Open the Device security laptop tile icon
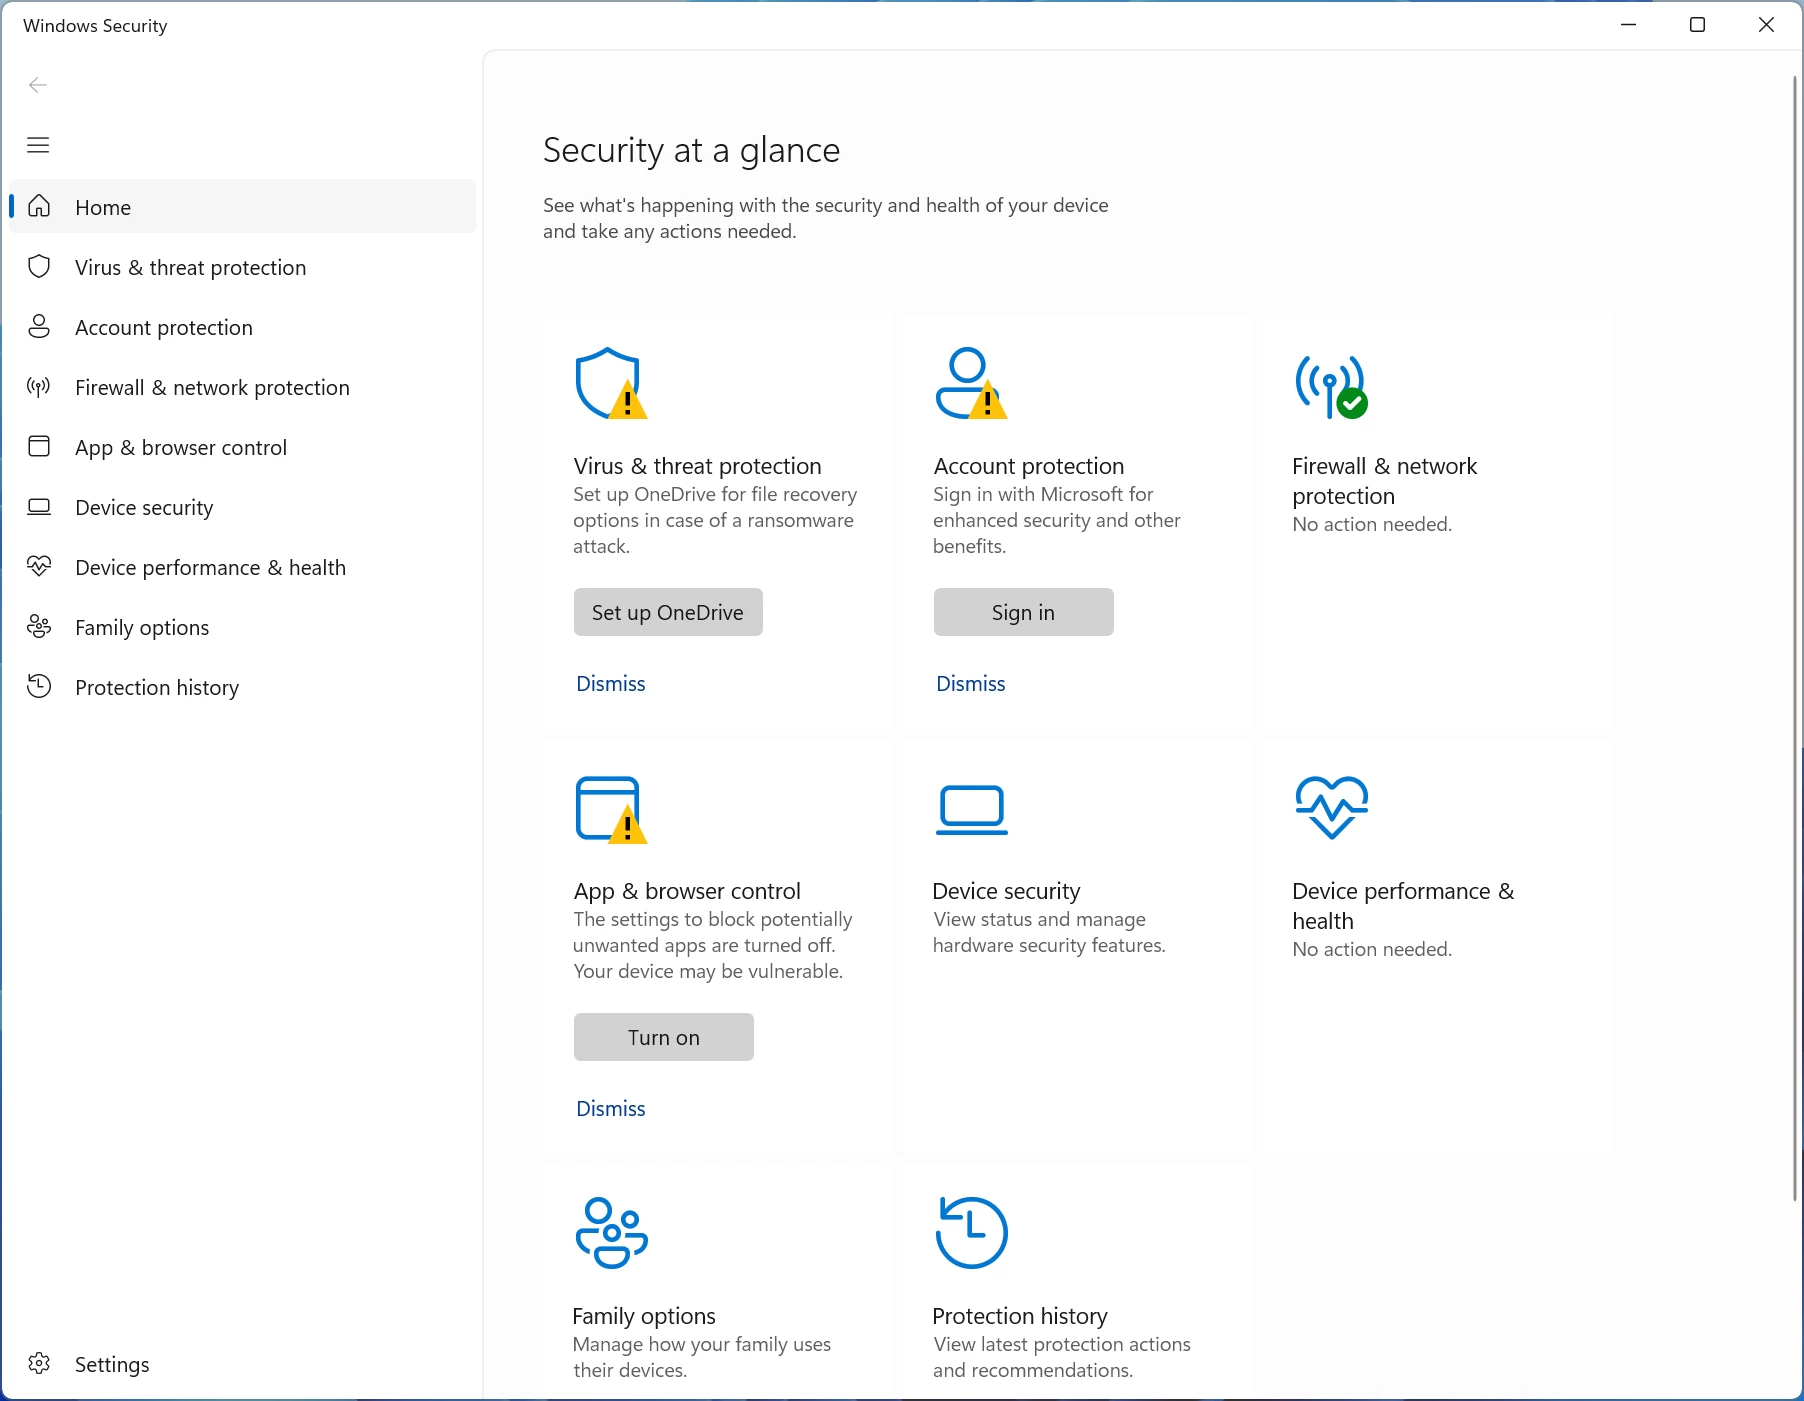This screenshot has width=1804, height=1401. pos(971,809)
